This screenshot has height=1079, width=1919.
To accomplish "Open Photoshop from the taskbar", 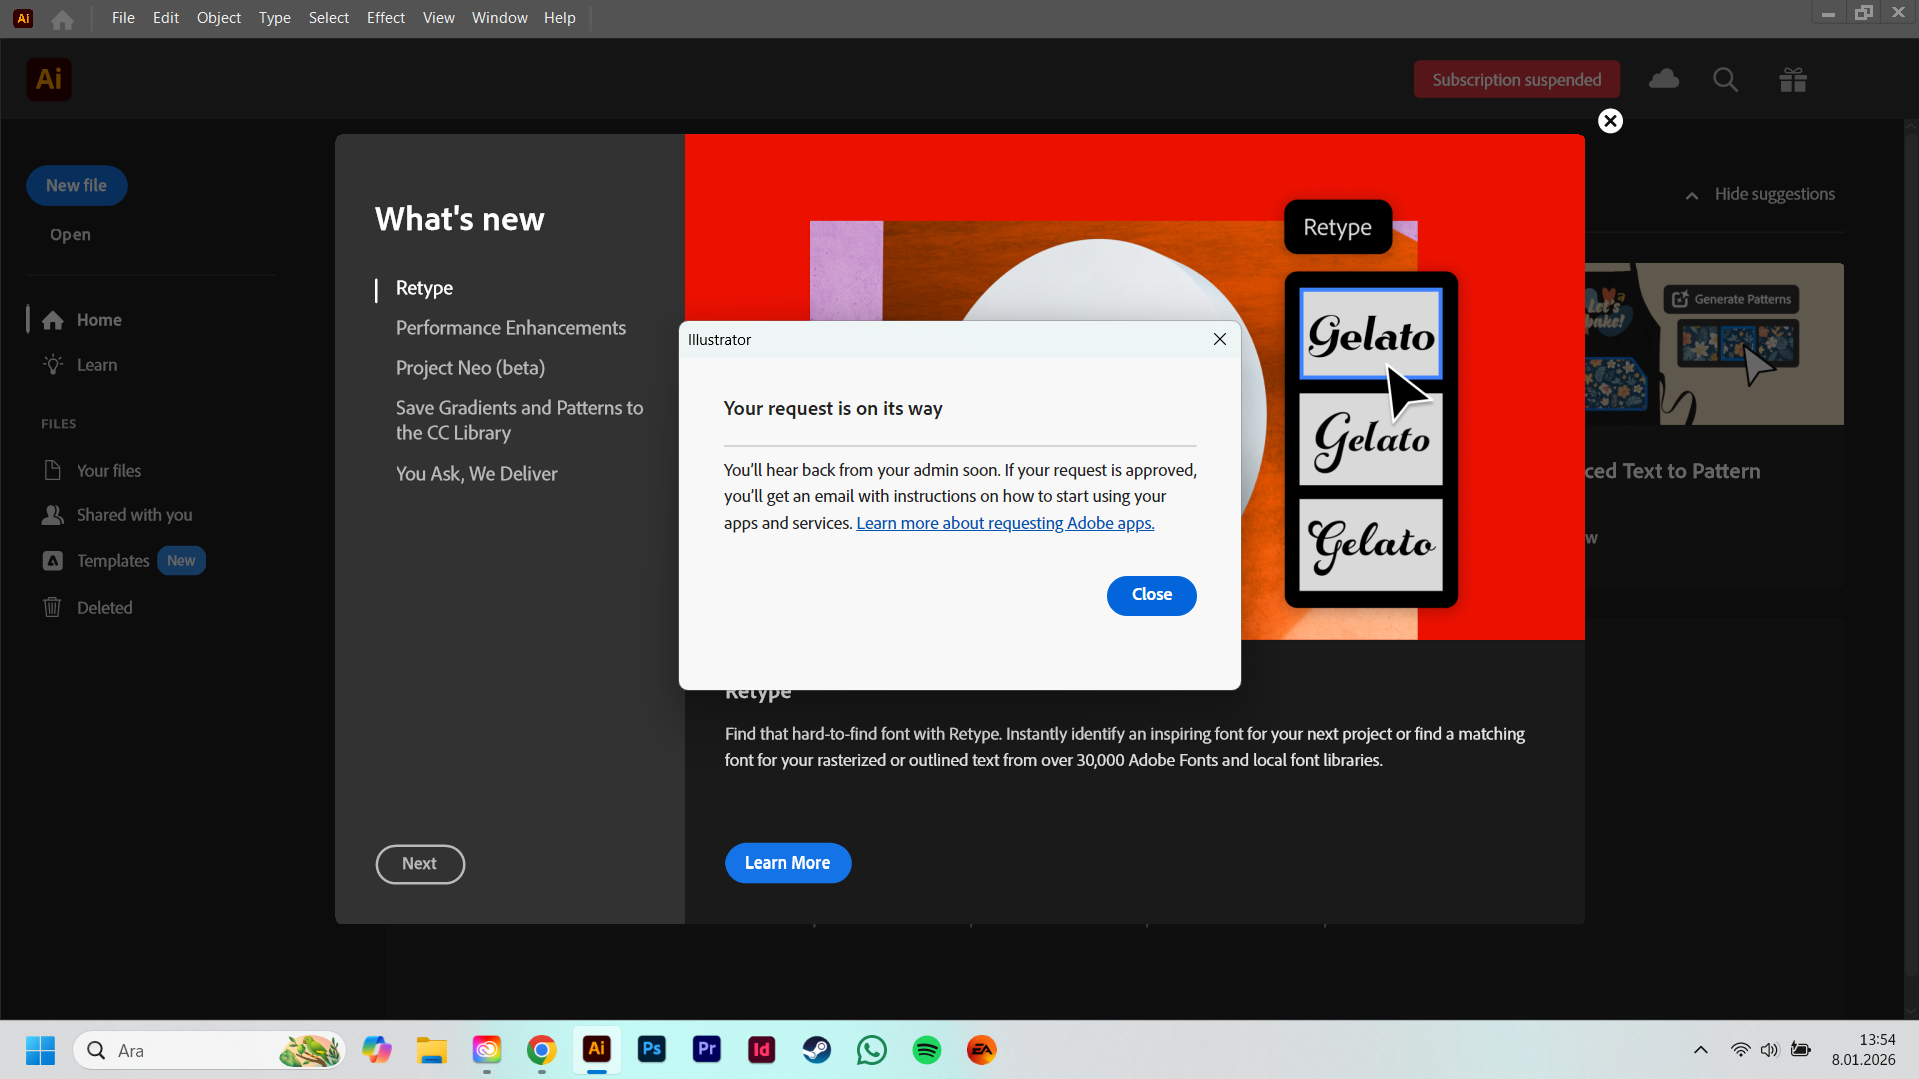I will click(652, 1050).
